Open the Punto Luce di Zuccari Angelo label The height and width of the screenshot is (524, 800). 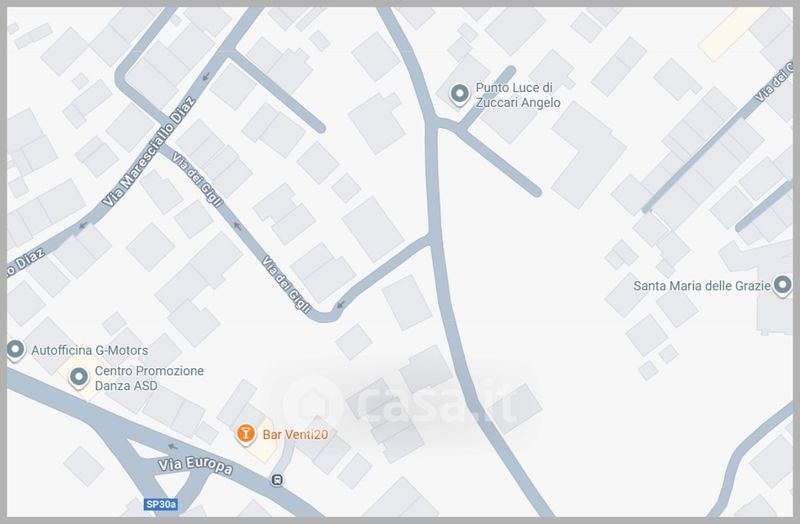coord(518,95)
